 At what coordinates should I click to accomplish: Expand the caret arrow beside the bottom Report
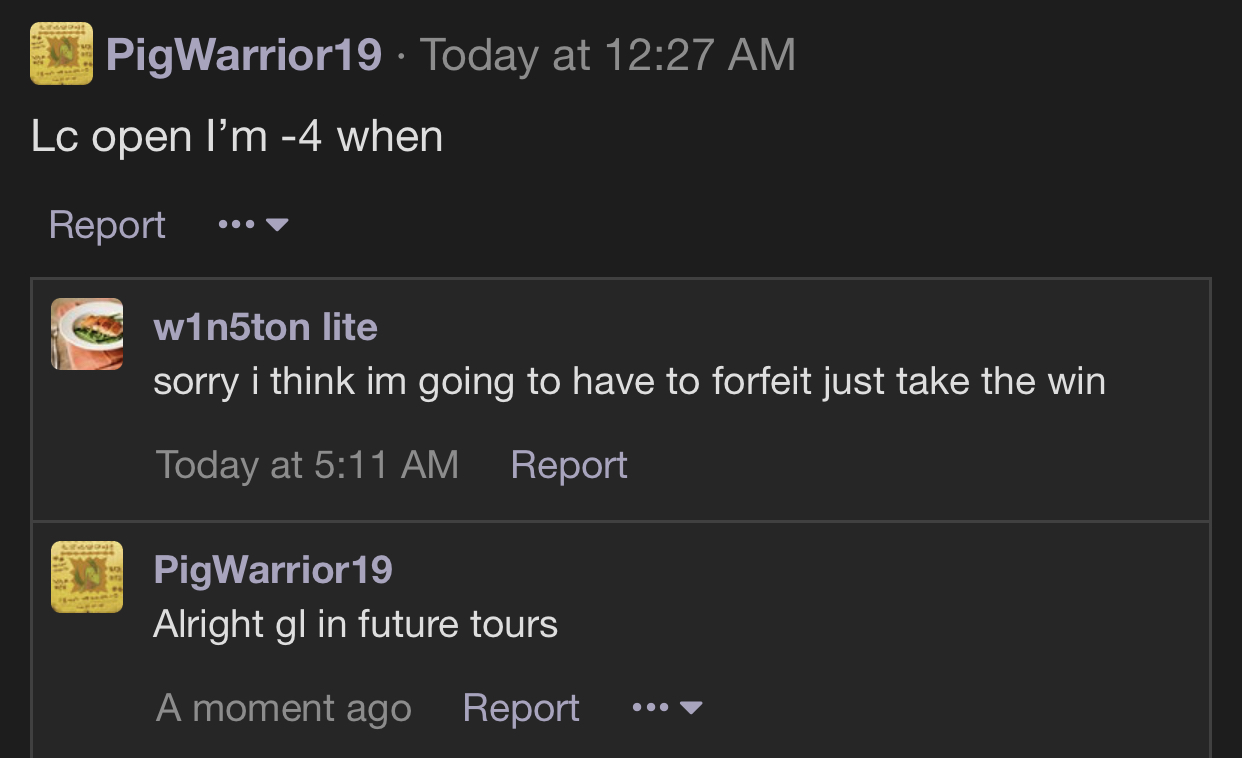pyautogui.click(x=691, y=708)
